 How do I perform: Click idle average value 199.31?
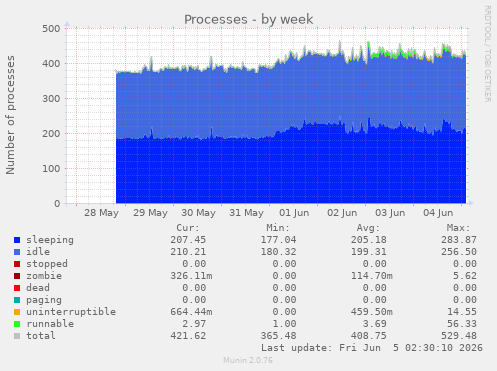pos(369,252)
